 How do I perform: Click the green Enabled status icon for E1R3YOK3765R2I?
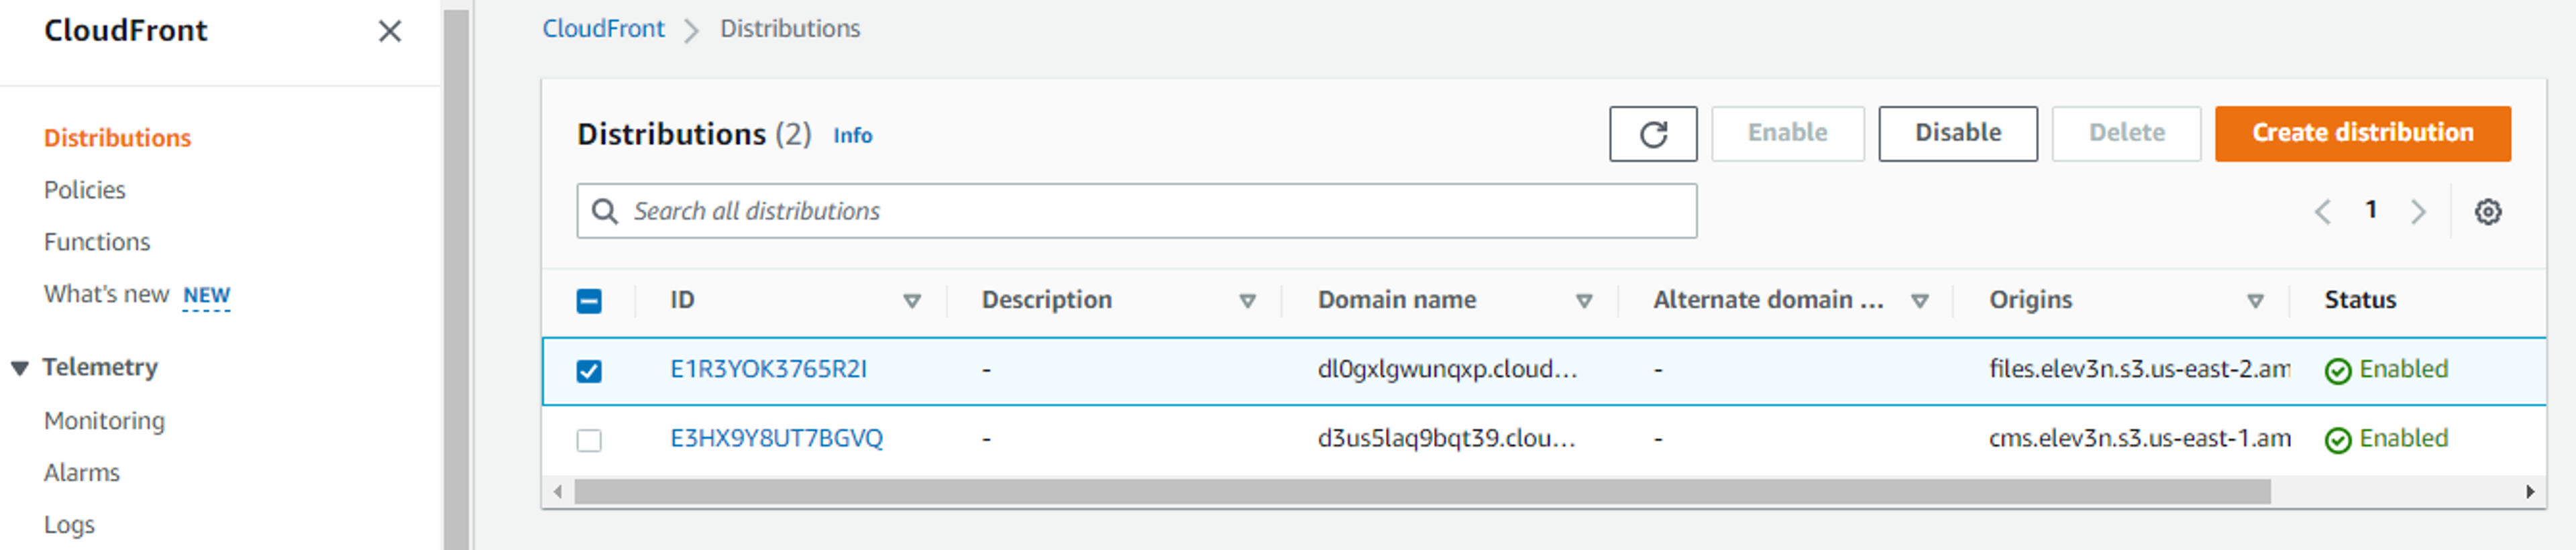(x=2338, y=371)
